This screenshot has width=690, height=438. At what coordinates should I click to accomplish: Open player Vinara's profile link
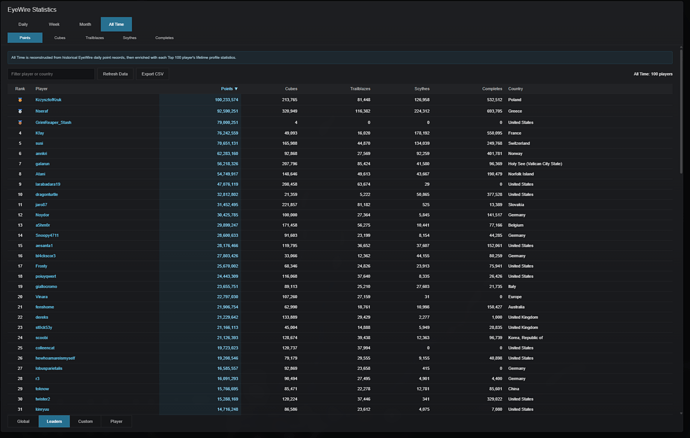(41, 297)
